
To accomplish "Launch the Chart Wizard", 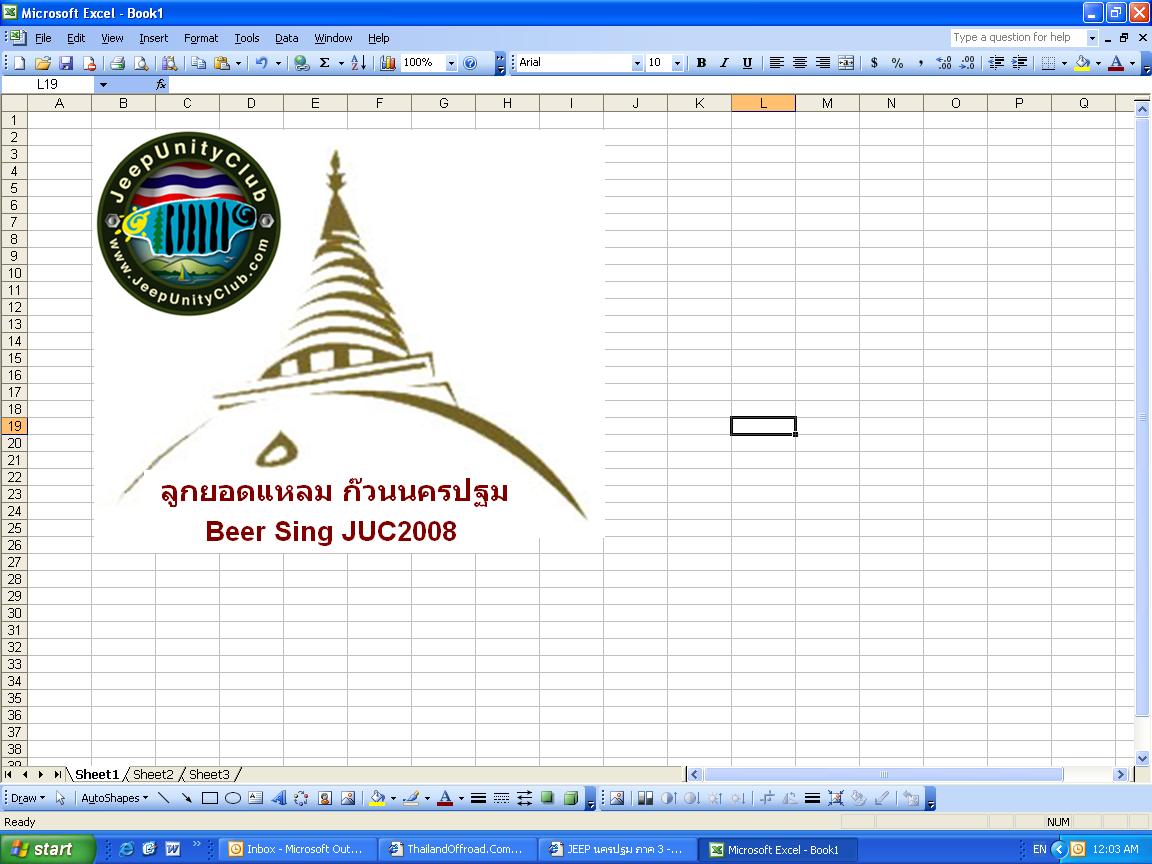I will coord(387,63).
